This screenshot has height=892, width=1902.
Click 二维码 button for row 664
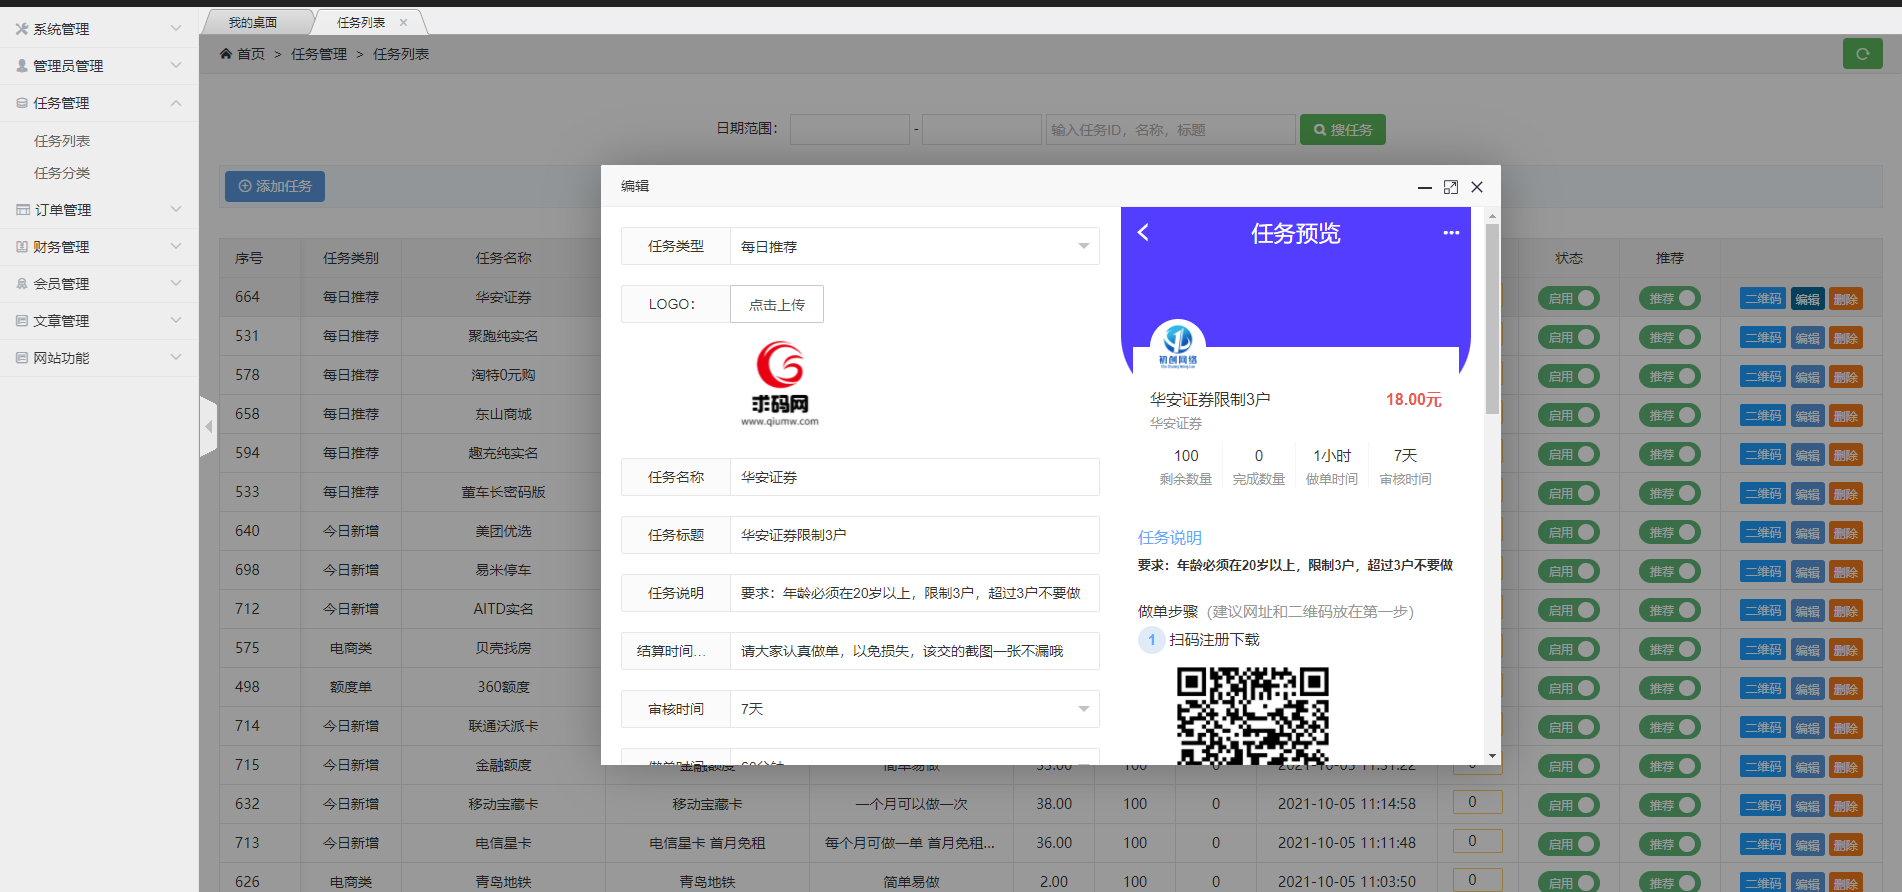(1763, 299)
